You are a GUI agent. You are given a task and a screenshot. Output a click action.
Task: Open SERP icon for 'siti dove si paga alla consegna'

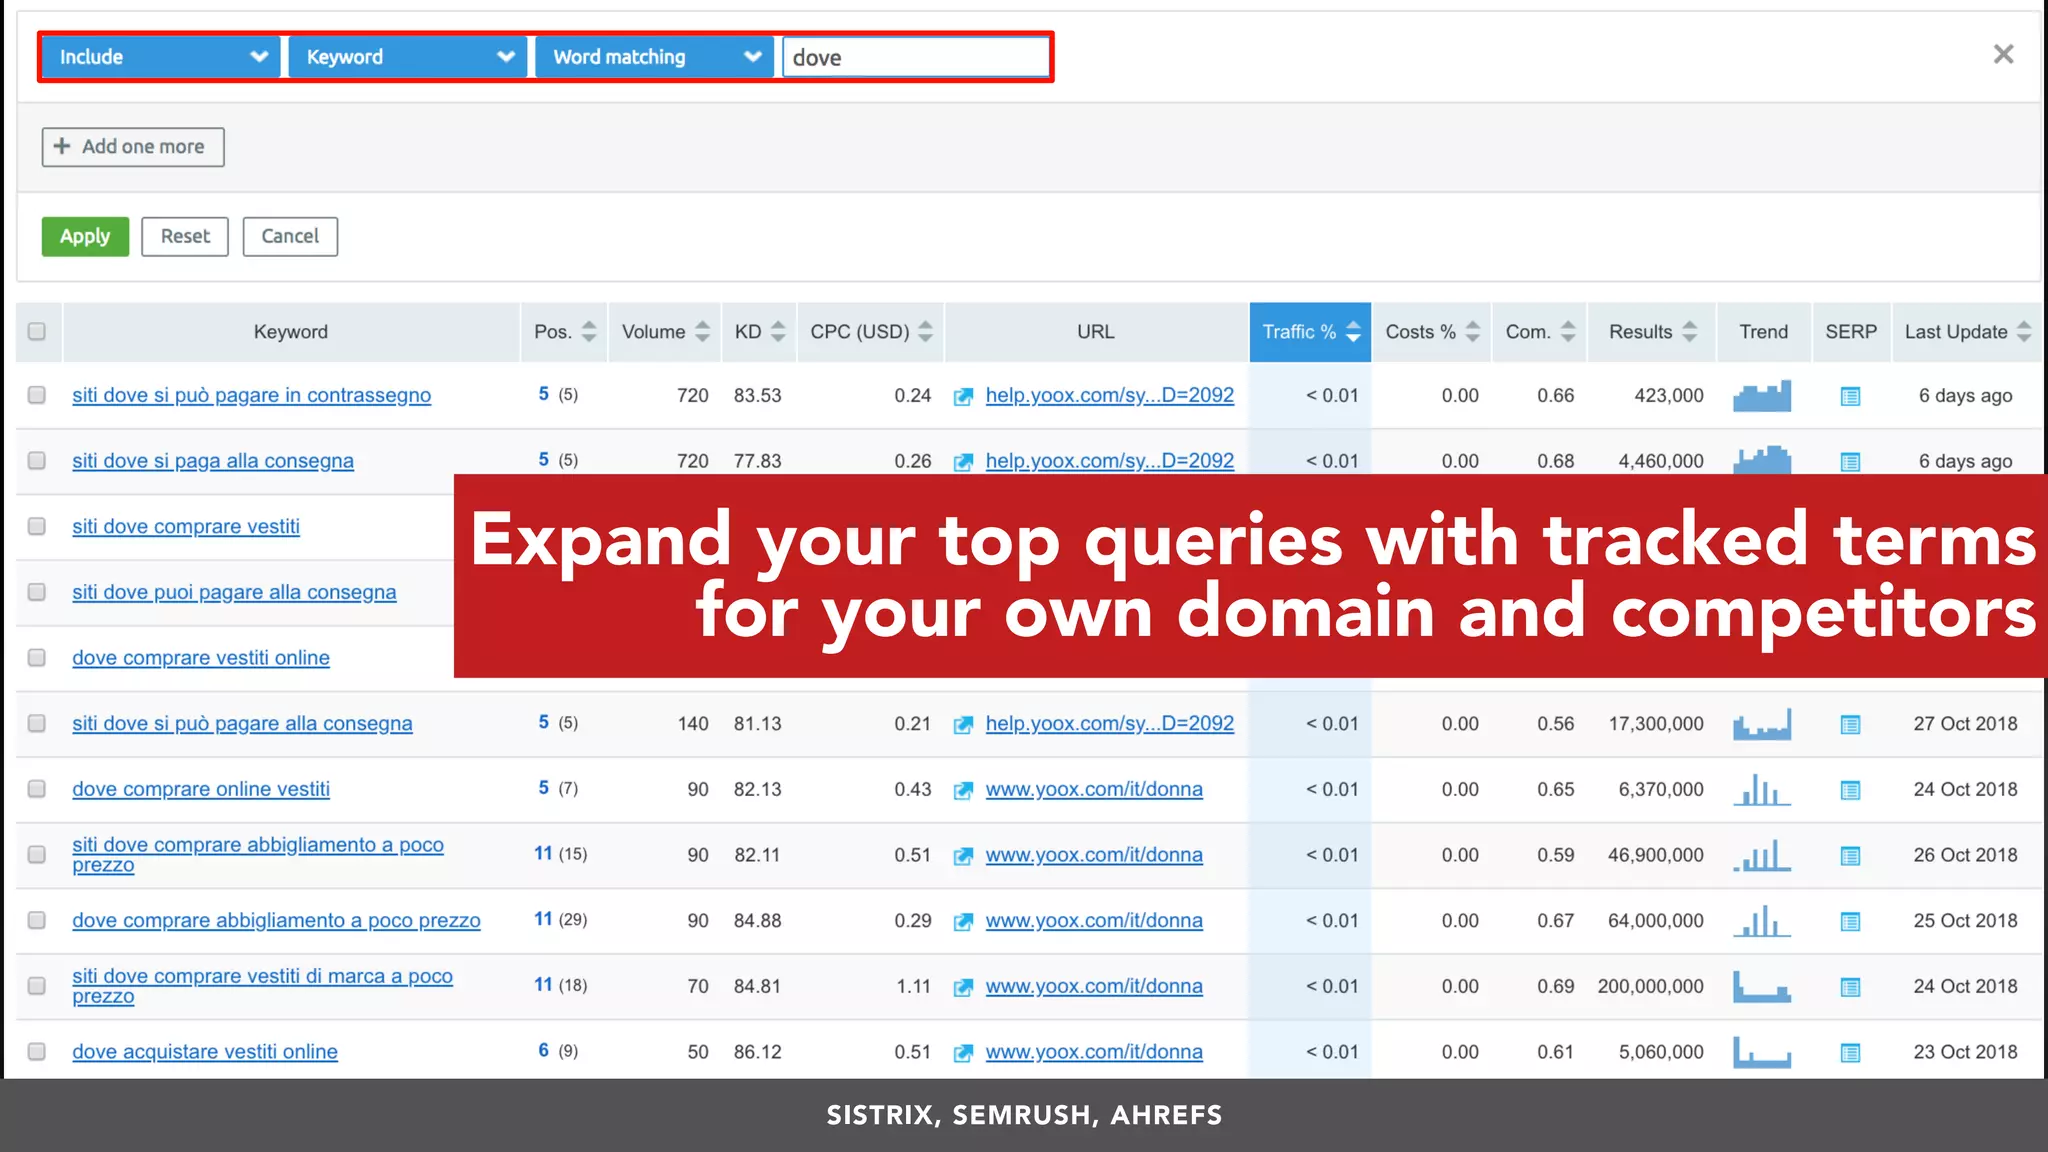[1850, 462]
